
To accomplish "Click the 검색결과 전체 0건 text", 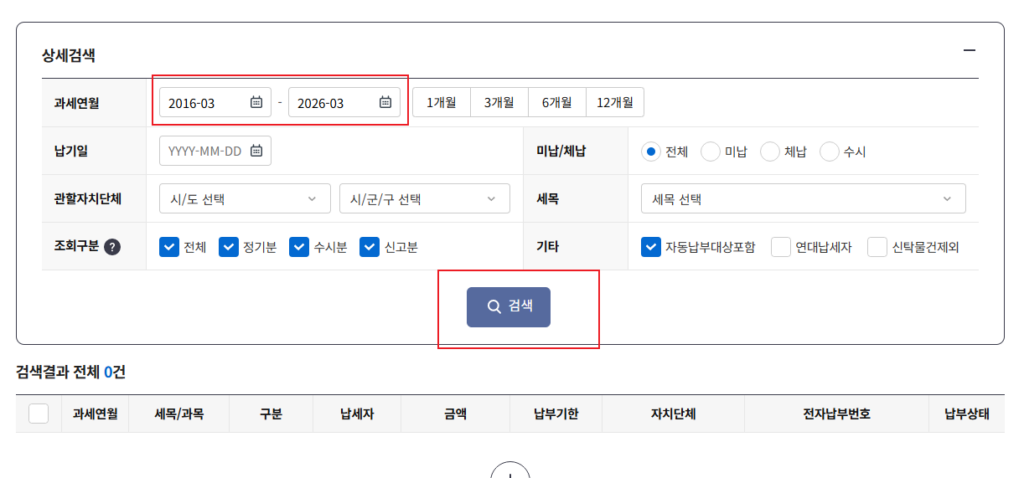I will tap(71, 372).
